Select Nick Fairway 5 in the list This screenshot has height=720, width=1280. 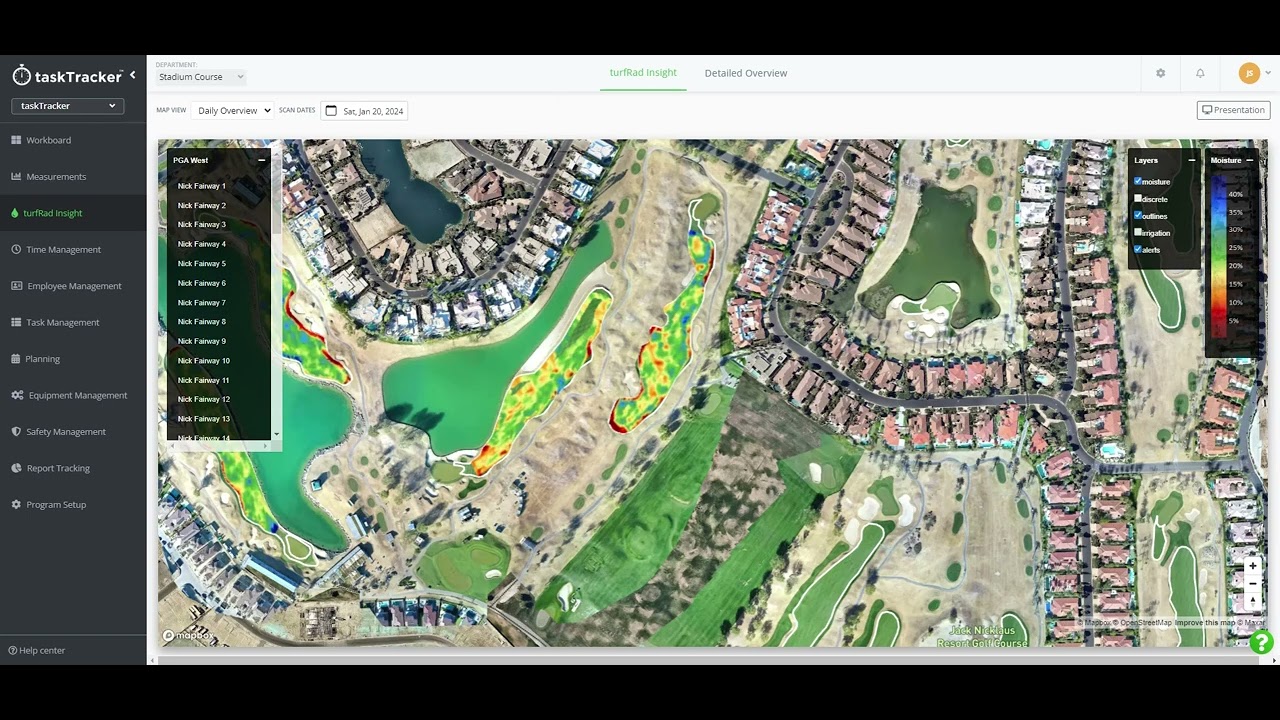click(x=201, y=263)
